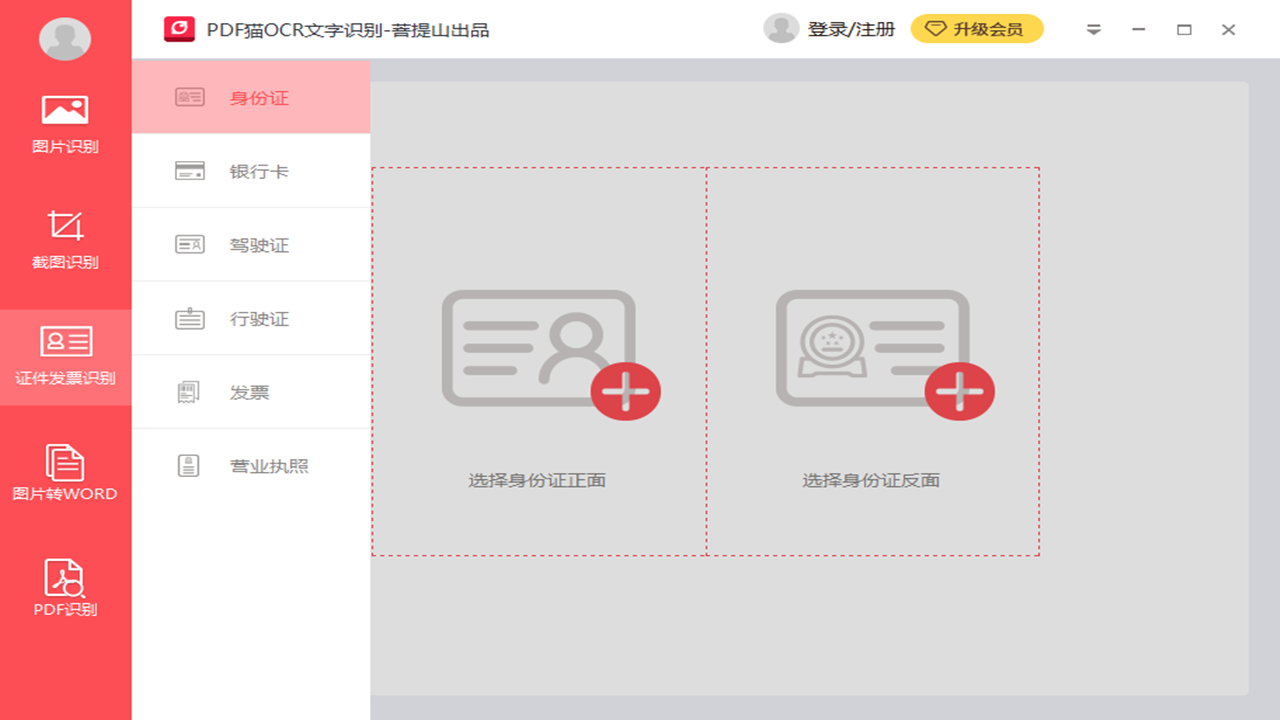Click the 身份证 card icon in submenu

(189, 97)
